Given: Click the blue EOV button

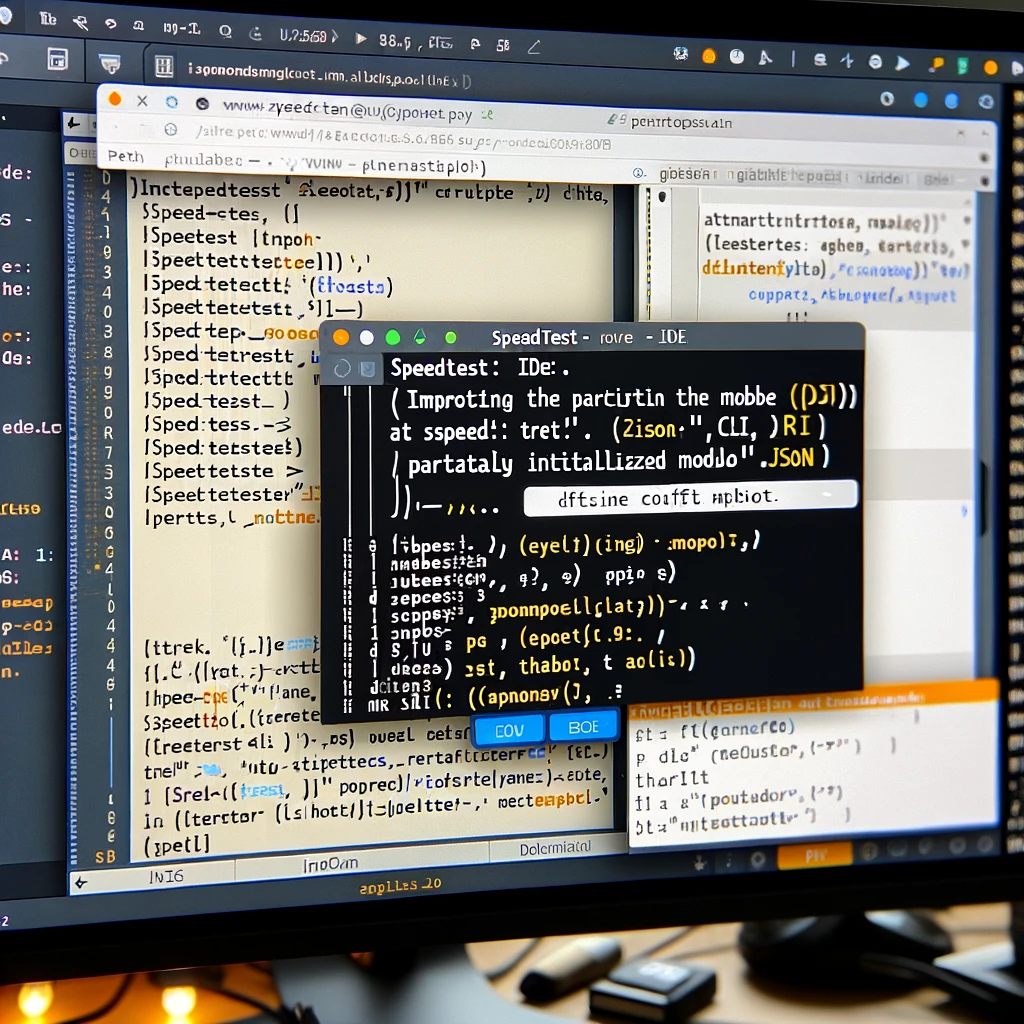Looking at the screenshot, I should point(508,730).
